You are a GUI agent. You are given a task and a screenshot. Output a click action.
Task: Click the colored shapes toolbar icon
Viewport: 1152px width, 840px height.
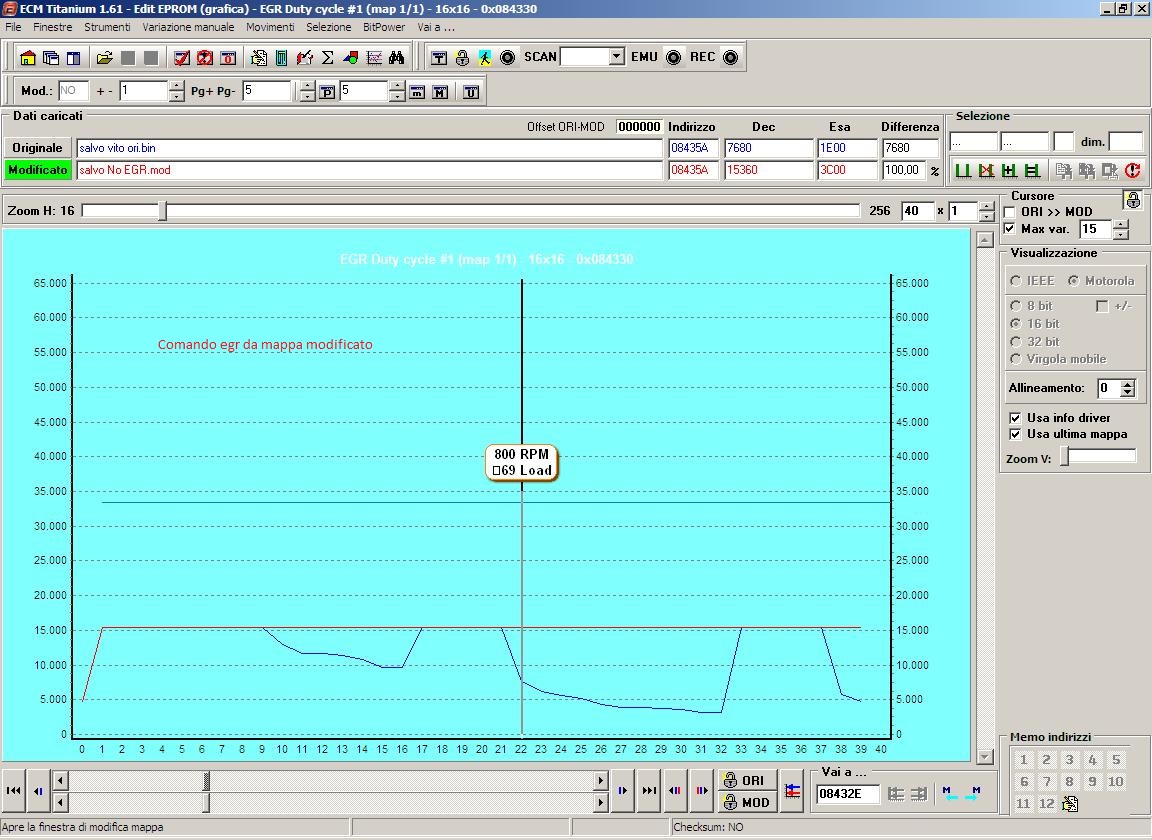tap(350, 57)
